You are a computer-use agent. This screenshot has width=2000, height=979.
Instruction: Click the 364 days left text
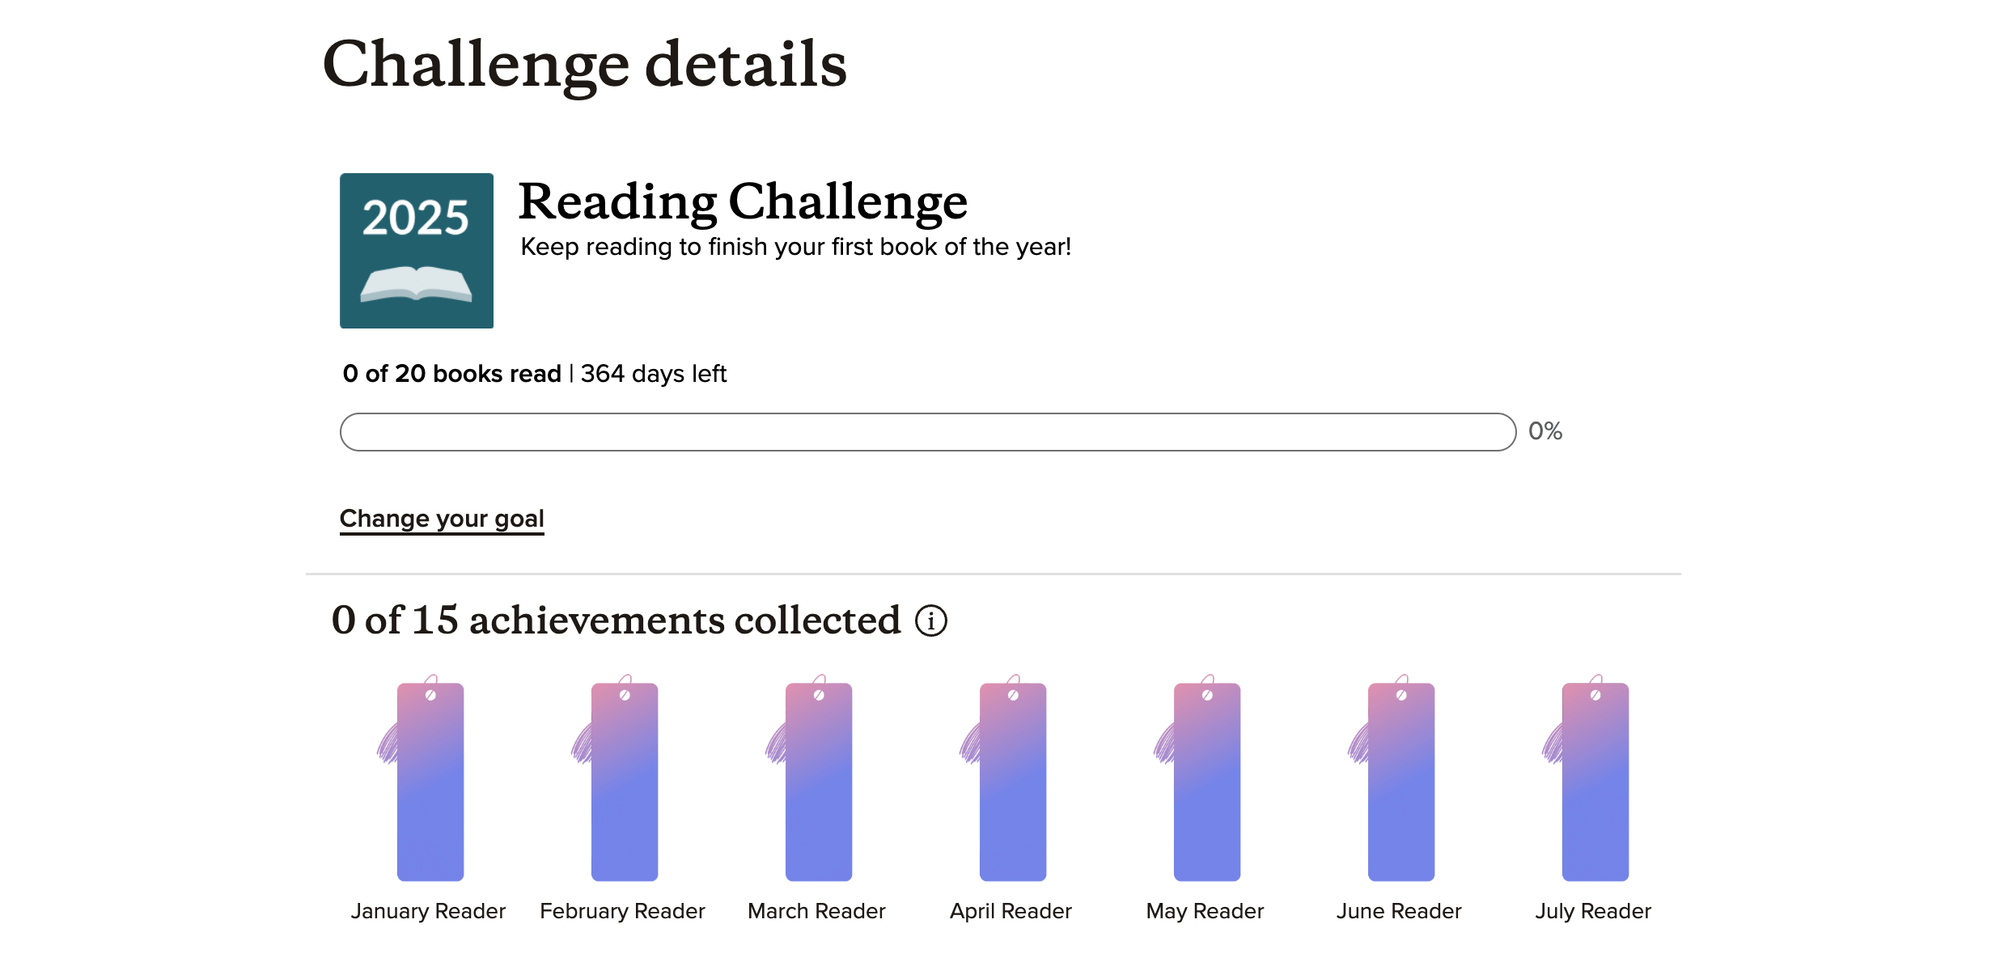tap(654, 373)
